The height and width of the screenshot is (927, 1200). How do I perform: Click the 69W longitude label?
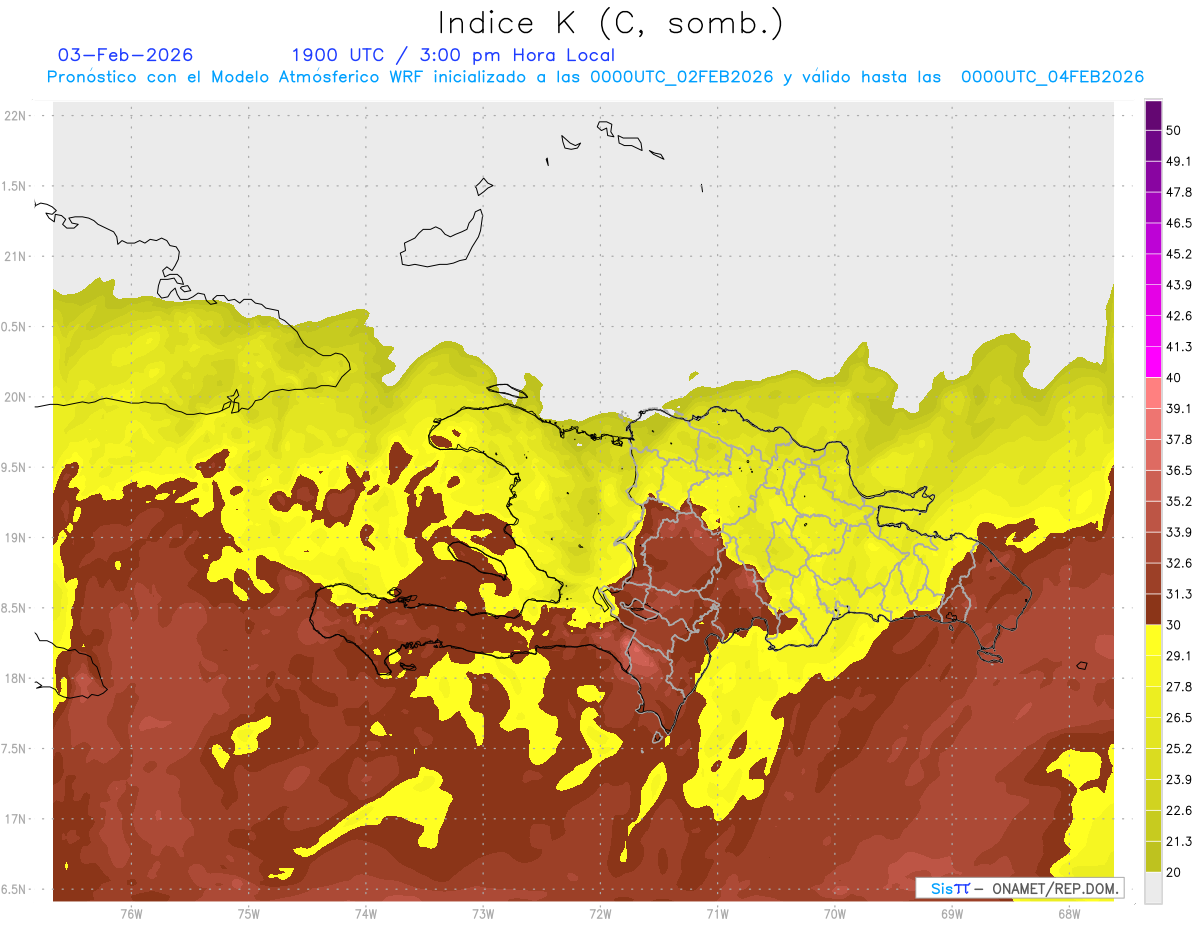pos(952,913)
